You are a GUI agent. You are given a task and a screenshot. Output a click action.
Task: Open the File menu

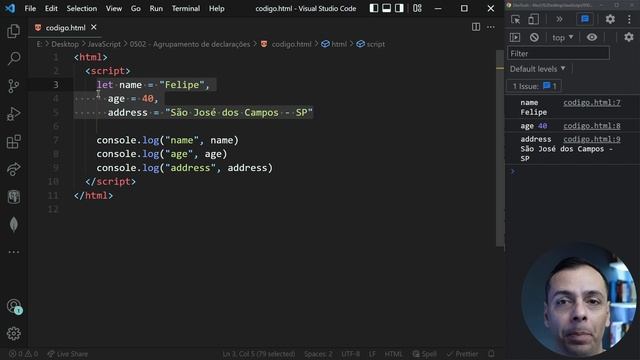click(30, 8)
